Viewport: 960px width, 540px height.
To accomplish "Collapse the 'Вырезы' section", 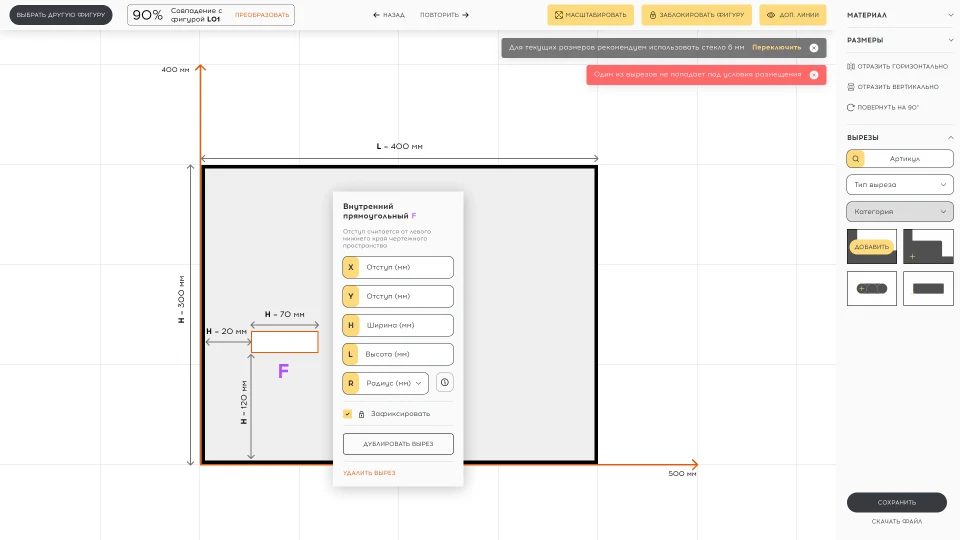I will pyautogui.click(x=900, y=137).
